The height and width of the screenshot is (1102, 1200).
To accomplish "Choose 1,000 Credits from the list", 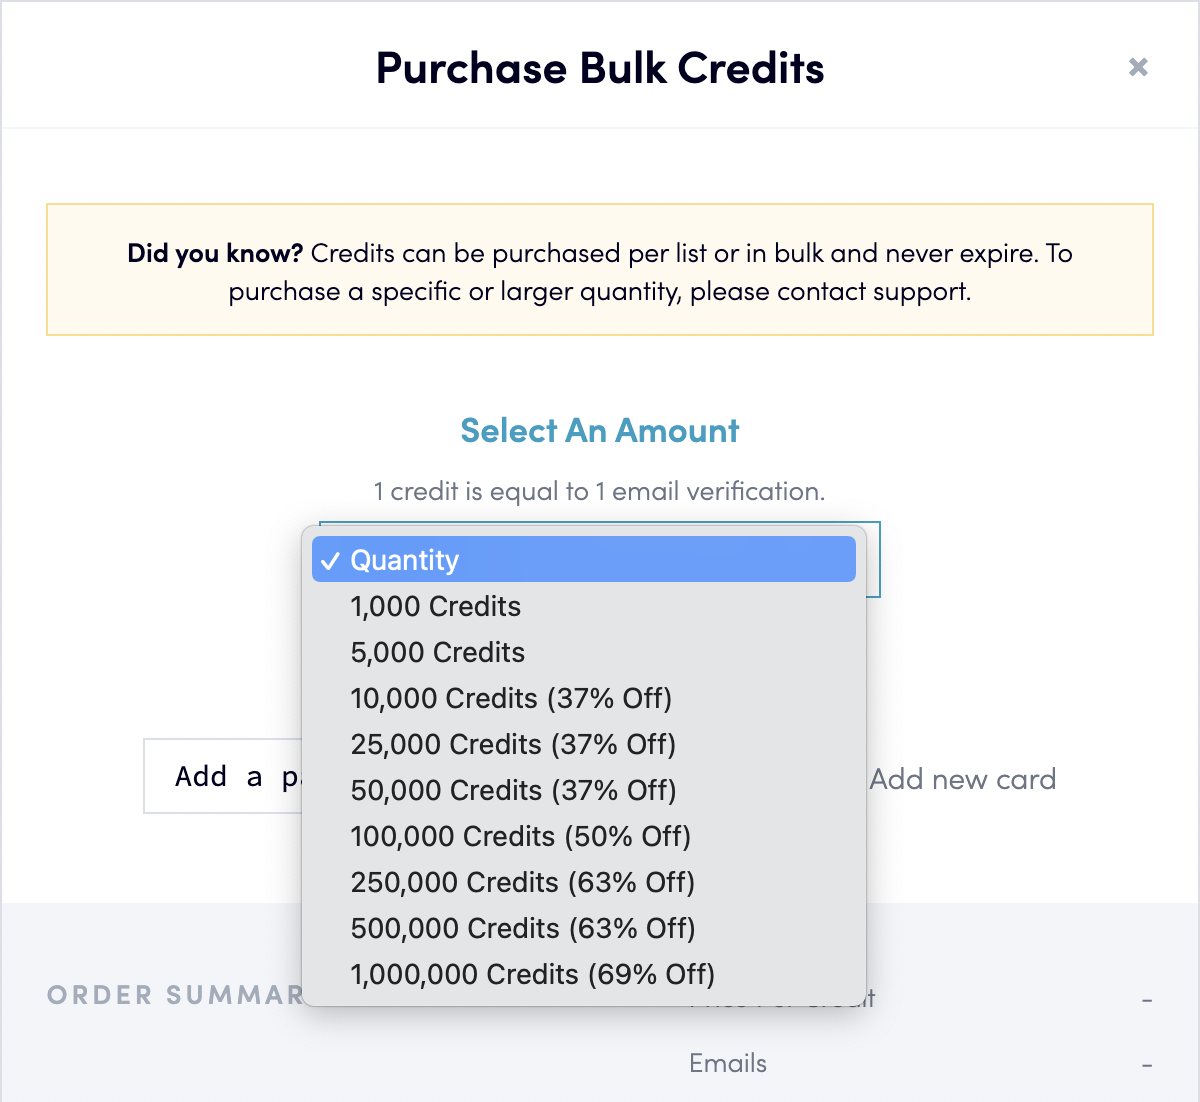I will point(584,606).
